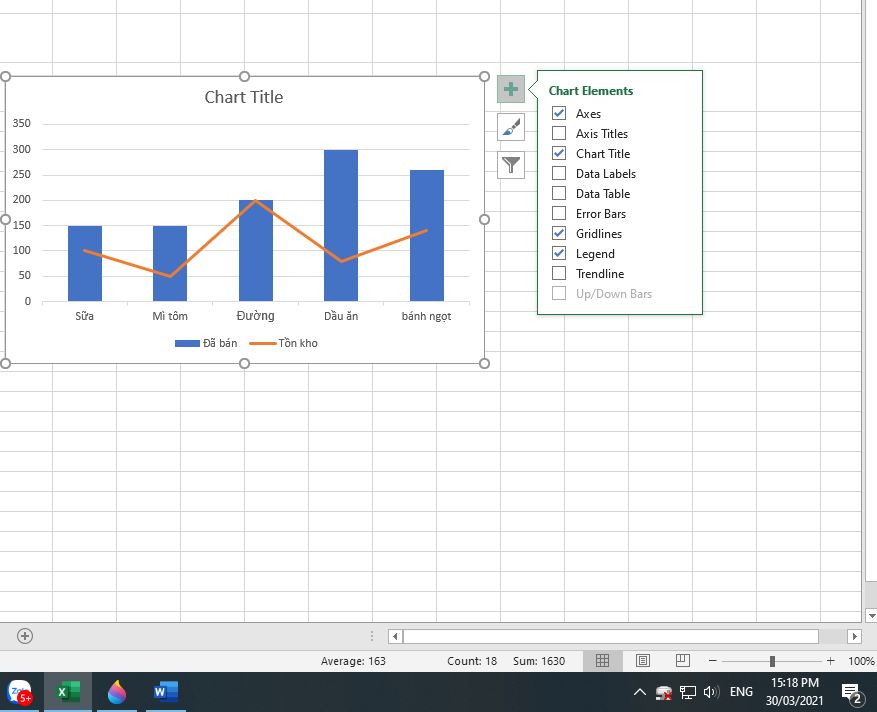Click the sheet tab bar resize handle
877x712 pixels.
tap(372, 636)
